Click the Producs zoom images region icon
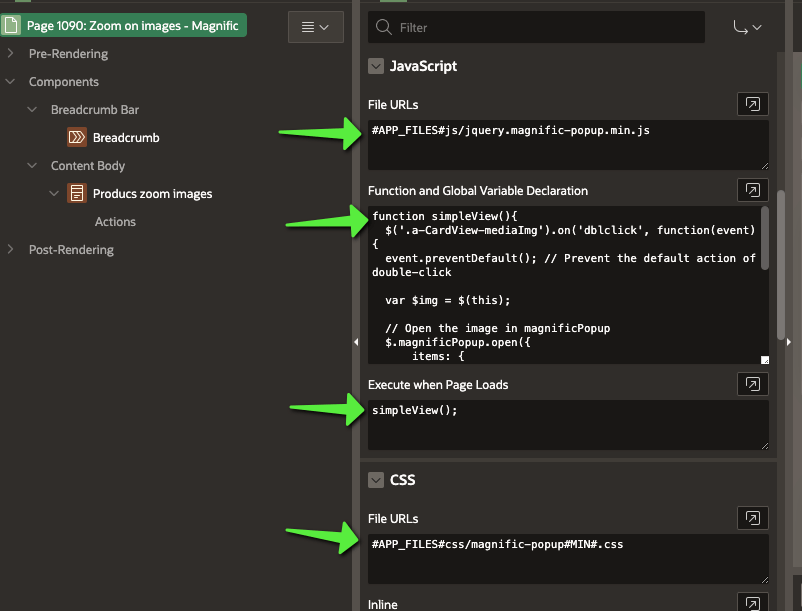This screenshot has height=611, width=802. tap(77, 193)
